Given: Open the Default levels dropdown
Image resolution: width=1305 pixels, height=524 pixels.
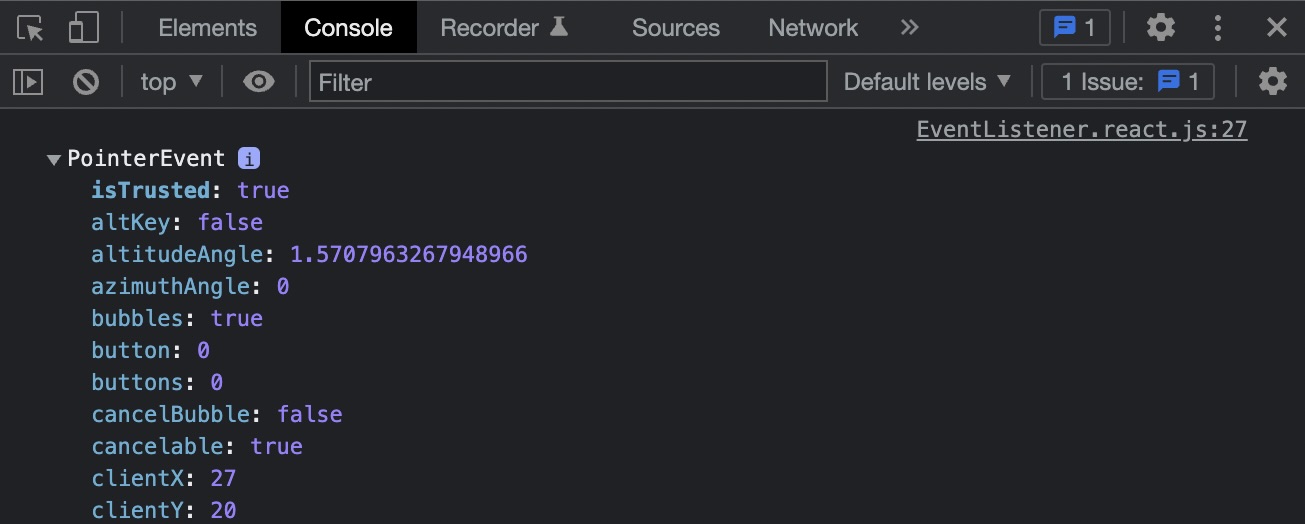Looking at the screenshot, I should tap(927, 82).
